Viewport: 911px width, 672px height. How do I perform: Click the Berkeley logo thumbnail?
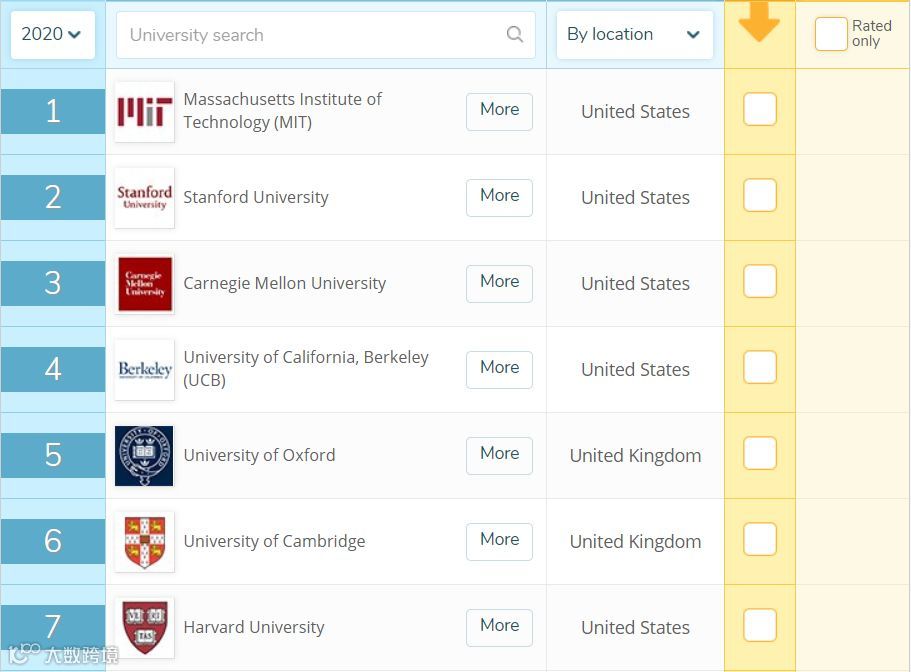tap(144, 370)
